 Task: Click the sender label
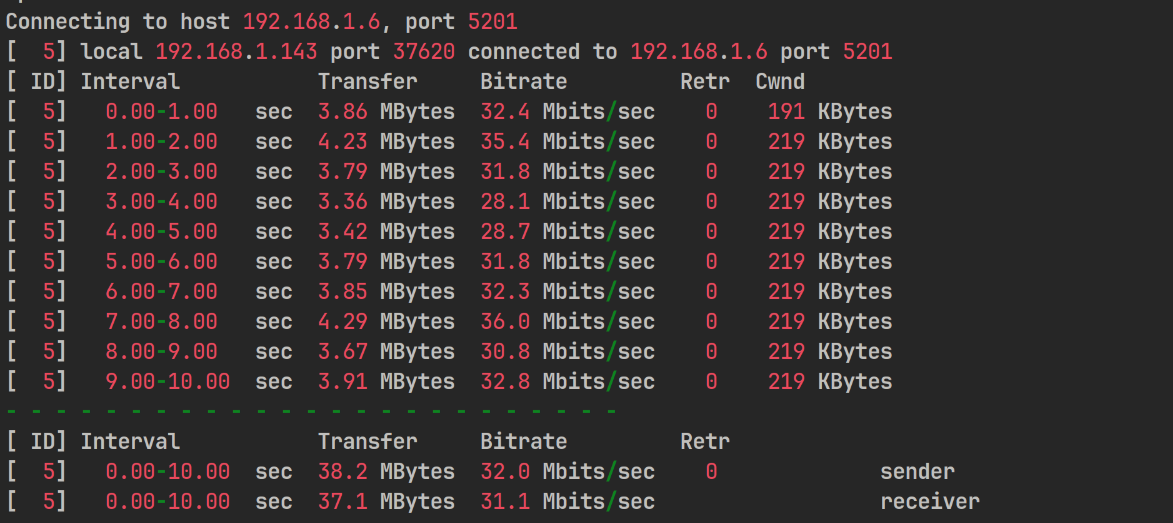coord(917,471)
